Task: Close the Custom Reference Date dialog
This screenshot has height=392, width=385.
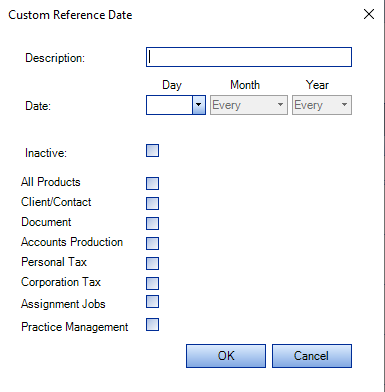Action: [x=369, y=14]
